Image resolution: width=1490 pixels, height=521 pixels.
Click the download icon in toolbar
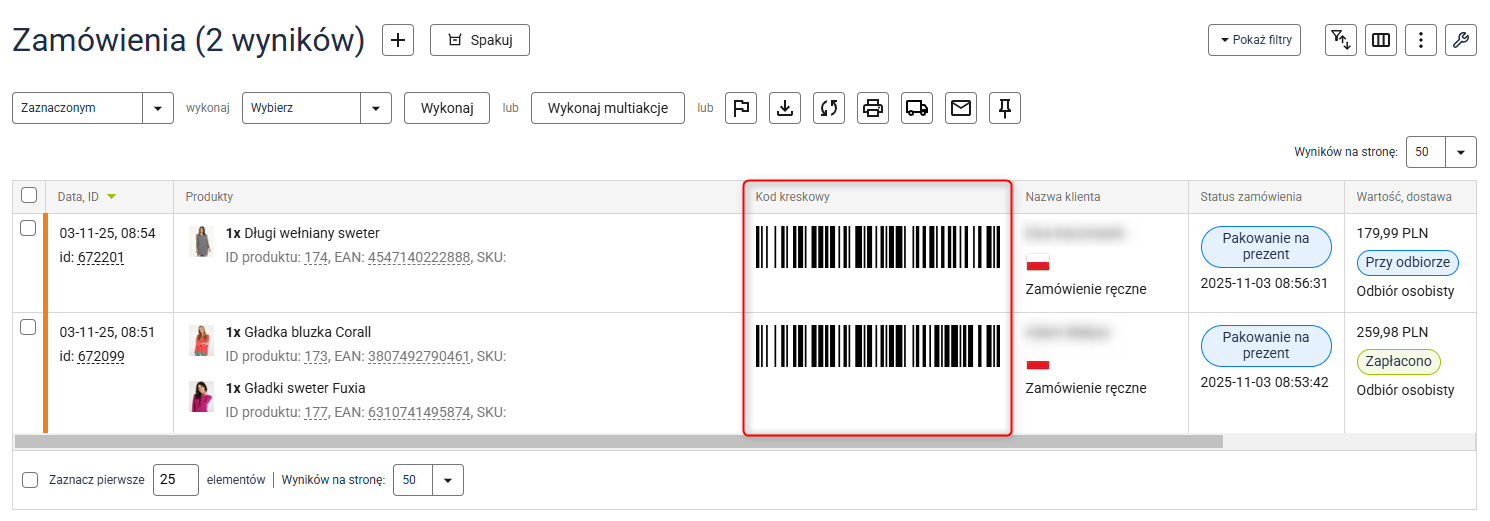(x=785, y=108)
